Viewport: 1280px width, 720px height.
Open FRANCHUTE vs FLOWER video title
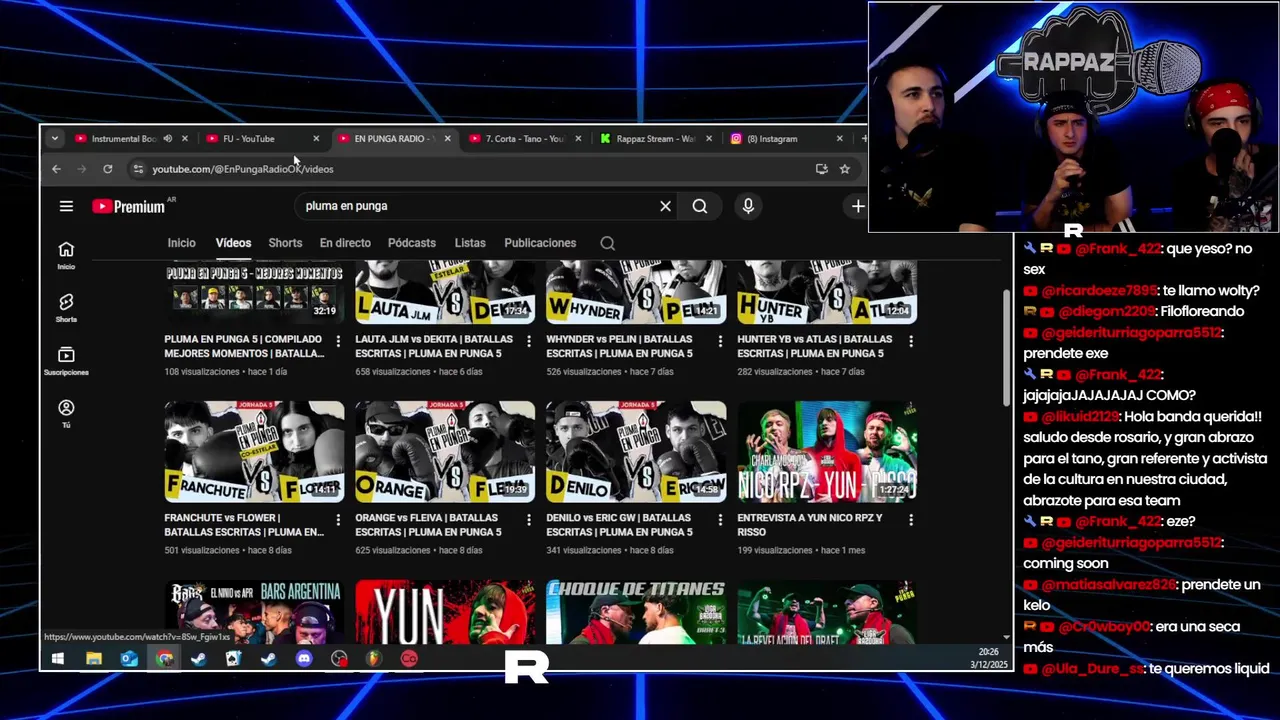[x=244, y=525]
